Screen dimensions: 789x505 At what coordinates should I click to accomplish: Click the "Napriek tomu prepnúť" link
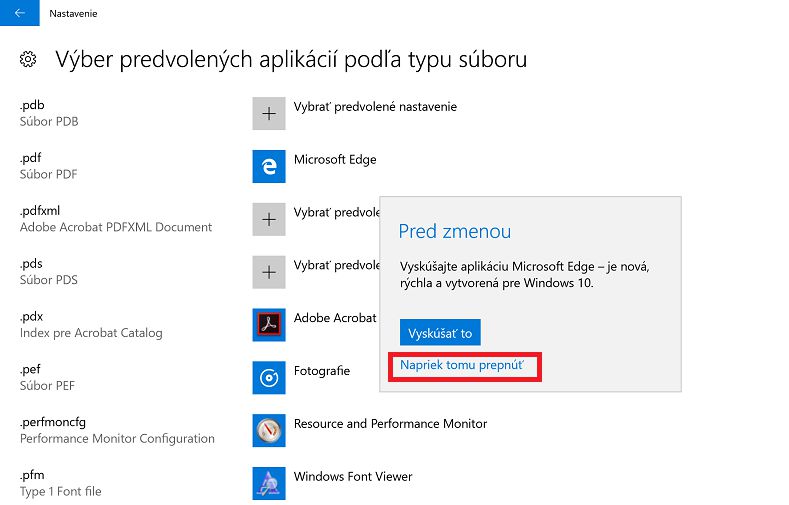[461, 365]
